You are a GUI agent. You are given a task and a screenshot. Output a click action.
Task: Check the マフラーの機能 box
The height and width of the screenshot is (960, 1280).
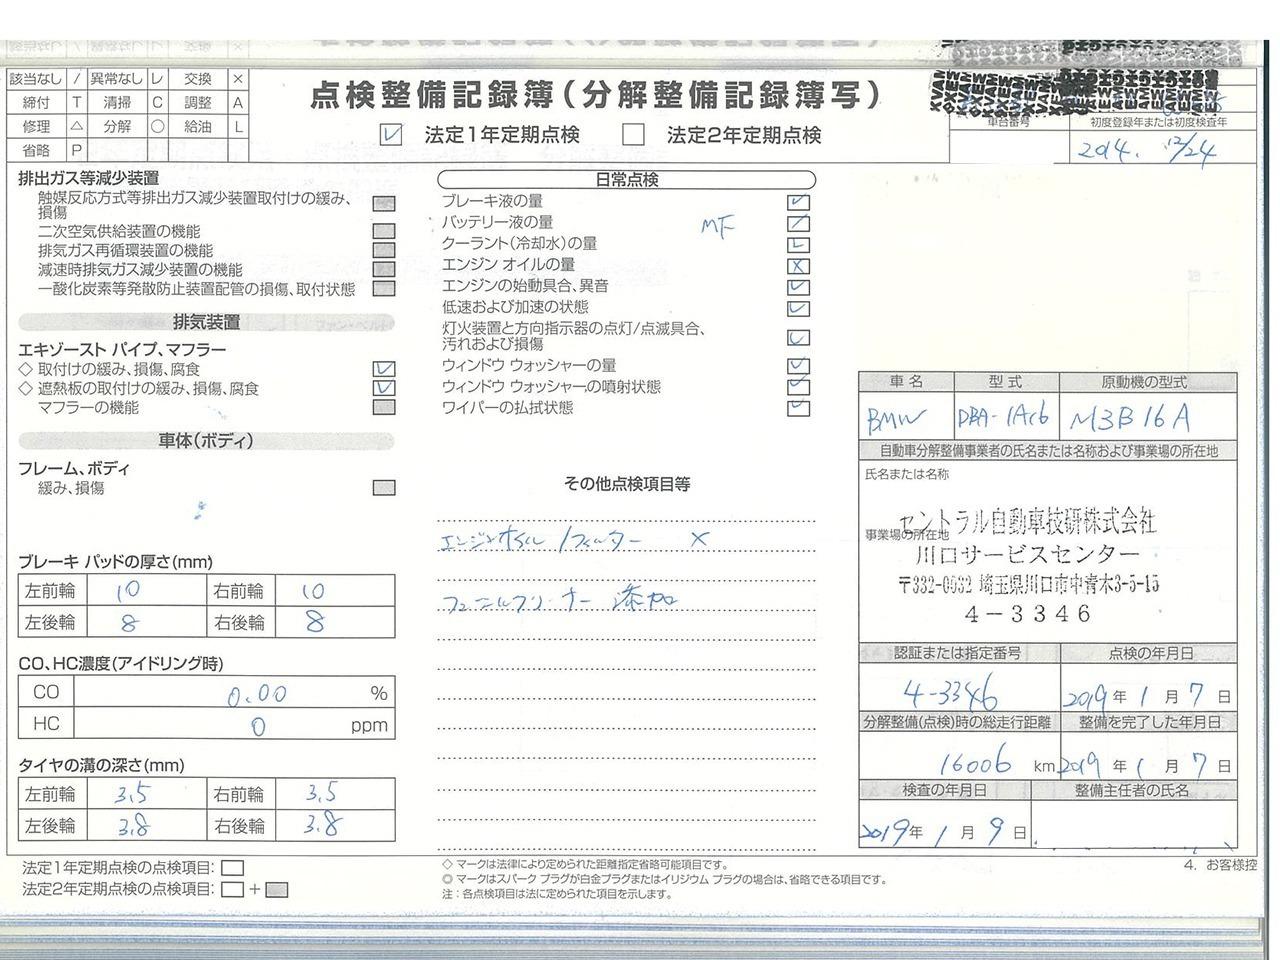(384, 407)
